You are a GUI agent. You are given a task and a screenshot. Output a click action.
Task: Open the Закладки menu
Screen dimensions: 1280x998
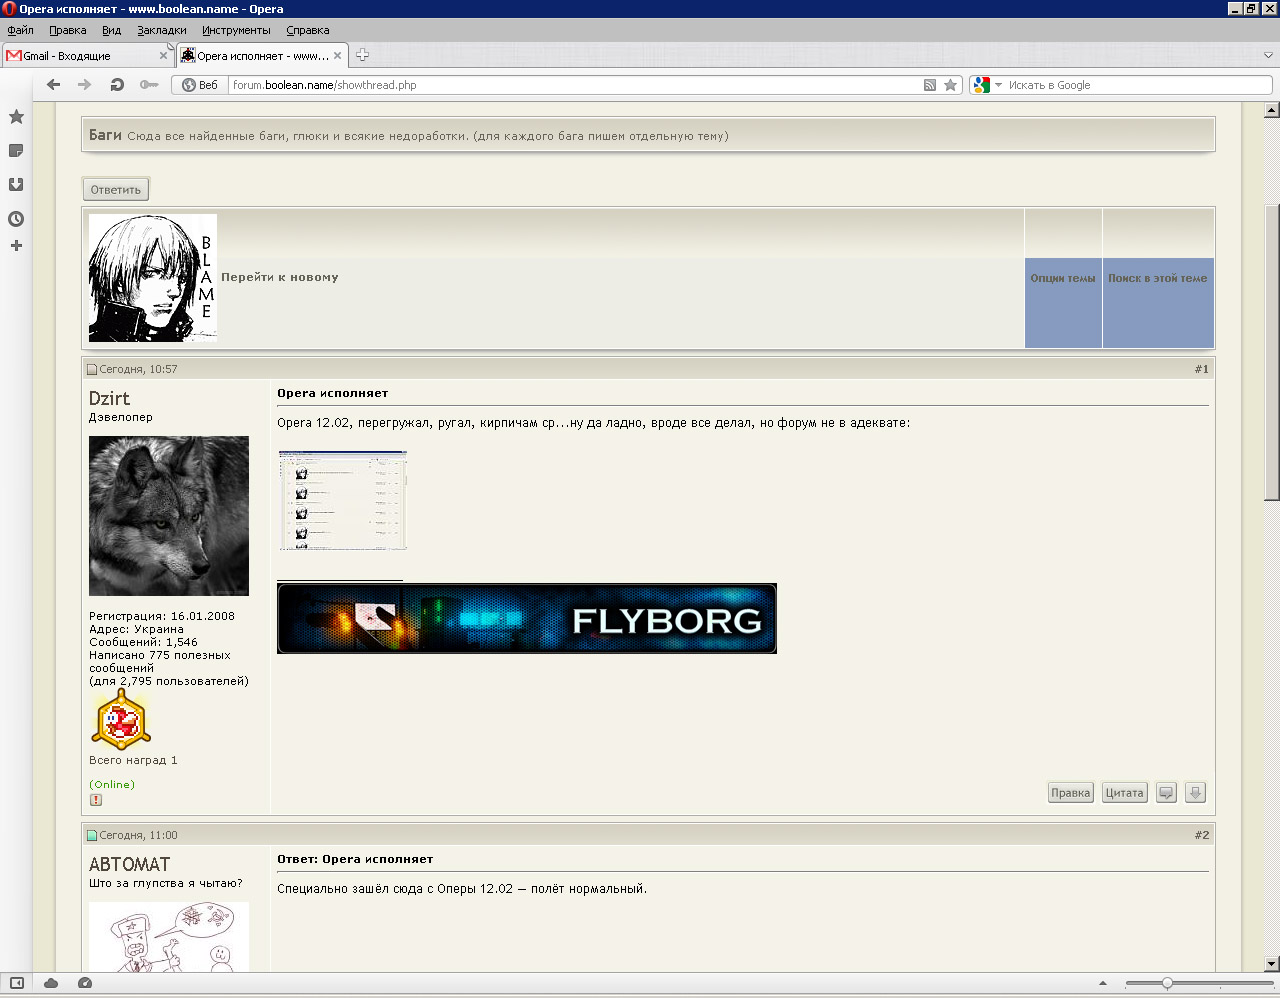point(161,30)
